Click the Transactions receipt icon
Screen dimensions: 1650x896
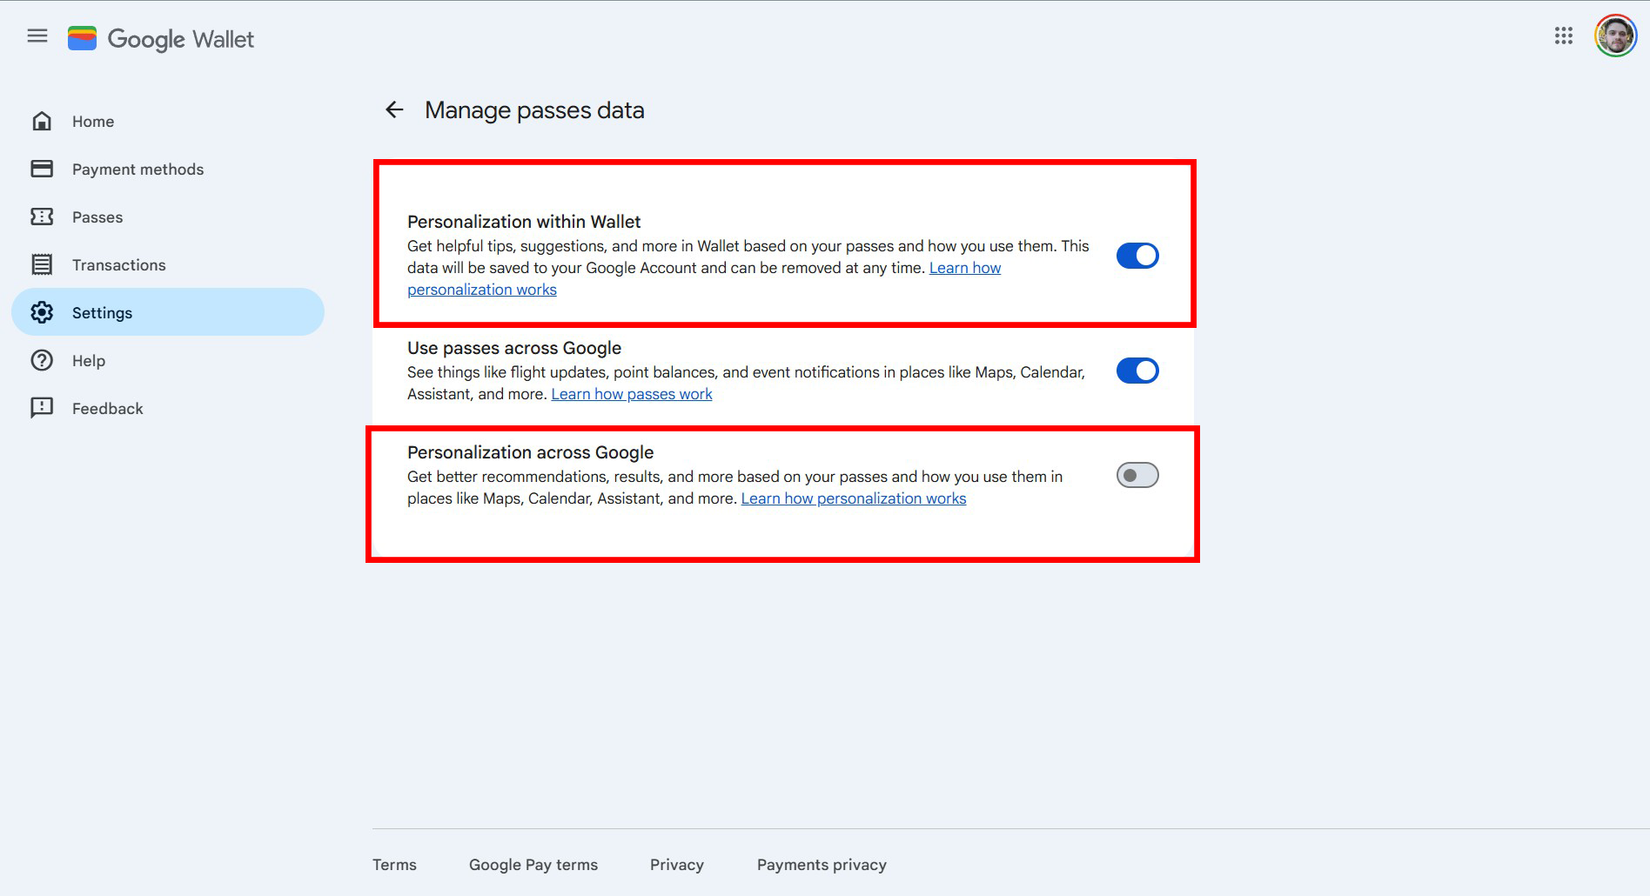41,265
